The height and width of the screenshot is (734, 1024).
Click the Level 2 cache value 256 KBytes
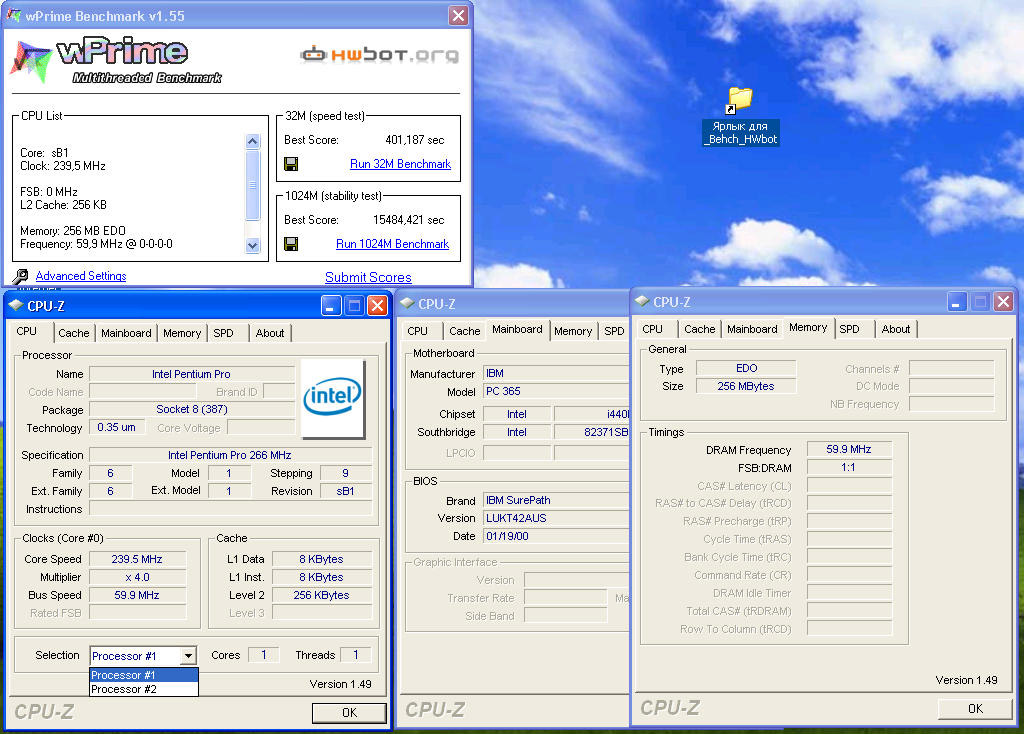click(x=321, y=595)
